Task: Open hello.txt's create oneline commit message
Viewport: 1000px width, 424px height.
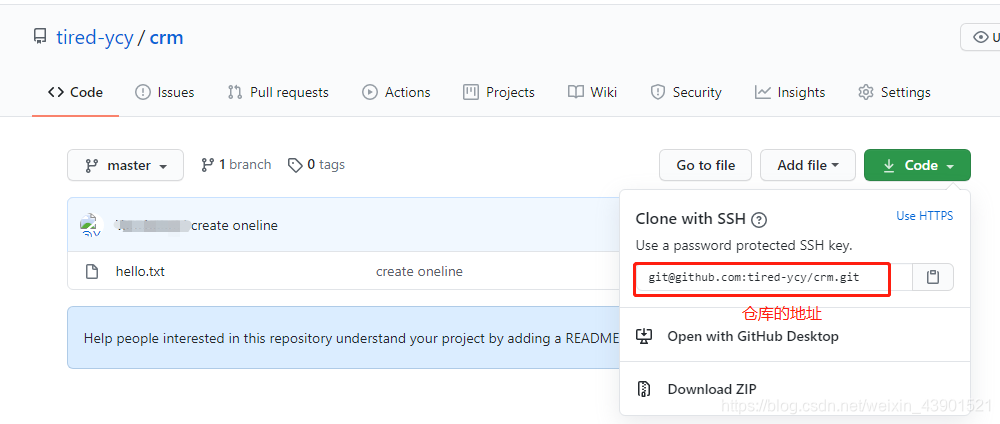Action: (419, 271)
